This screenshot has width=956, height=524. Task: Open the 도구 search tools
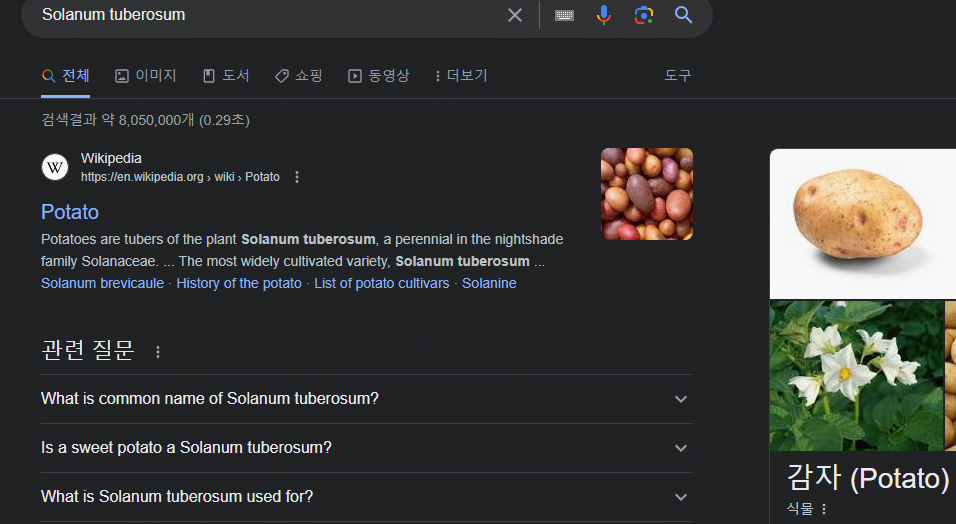point(678,76)
